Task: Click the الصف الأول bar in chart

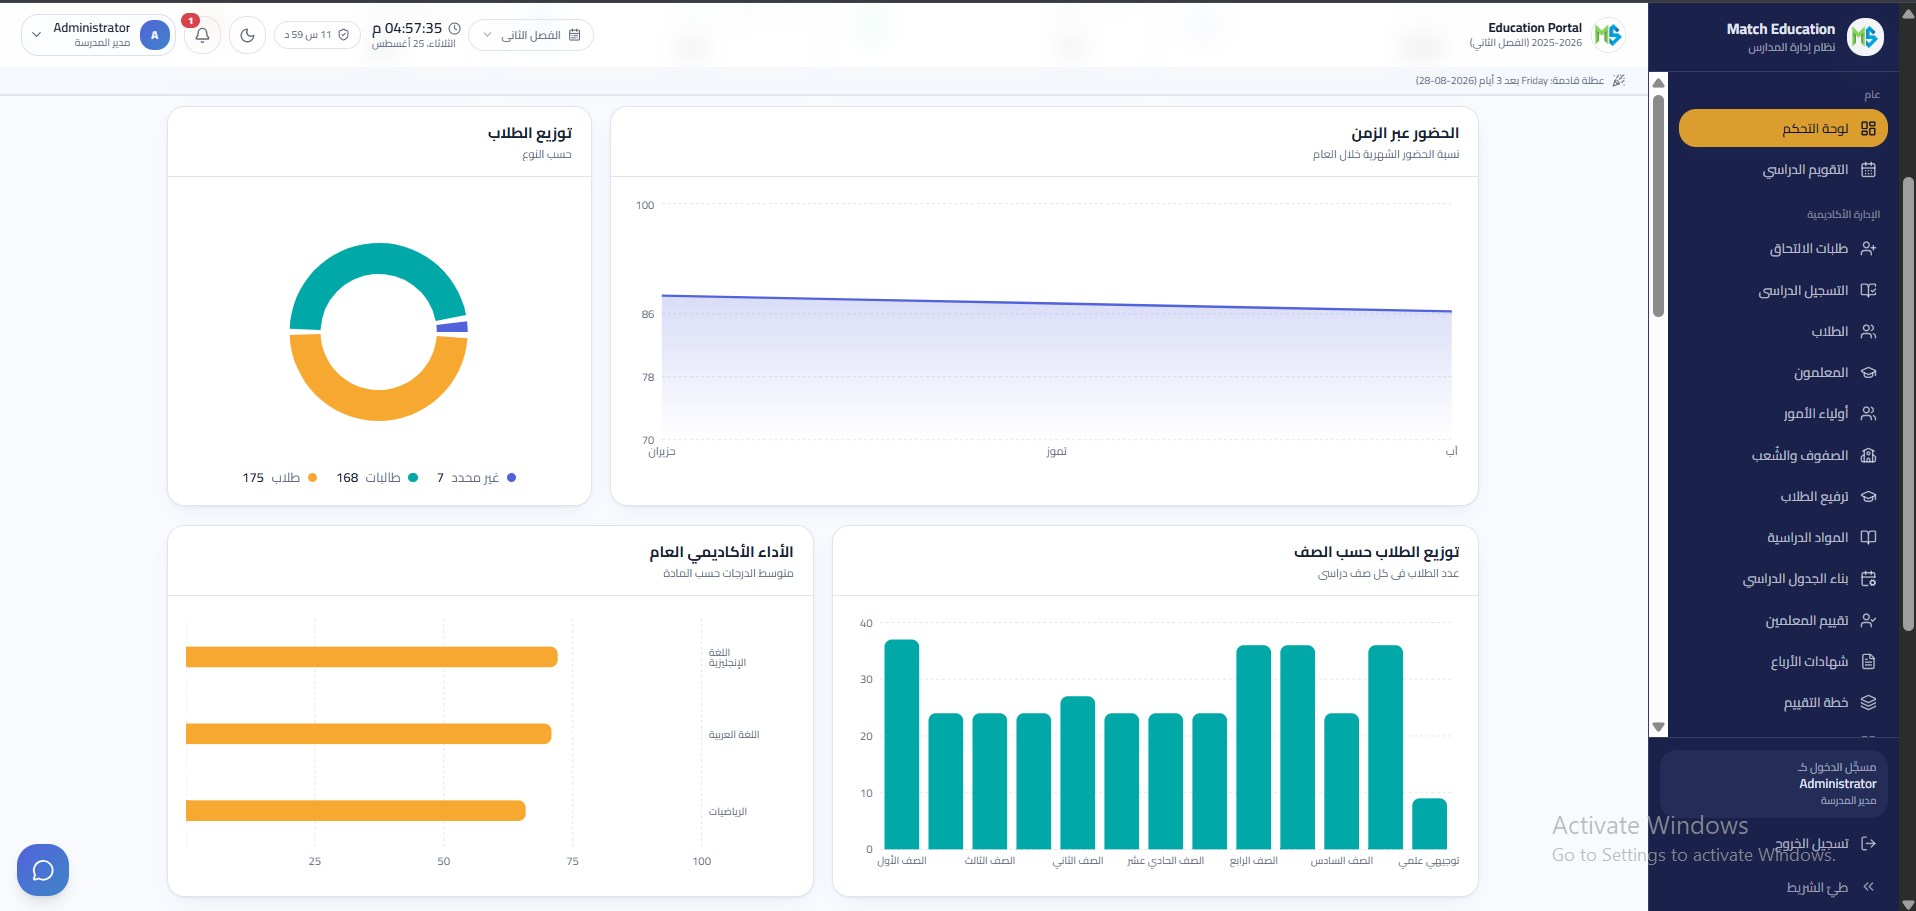Action: point(902,744)
